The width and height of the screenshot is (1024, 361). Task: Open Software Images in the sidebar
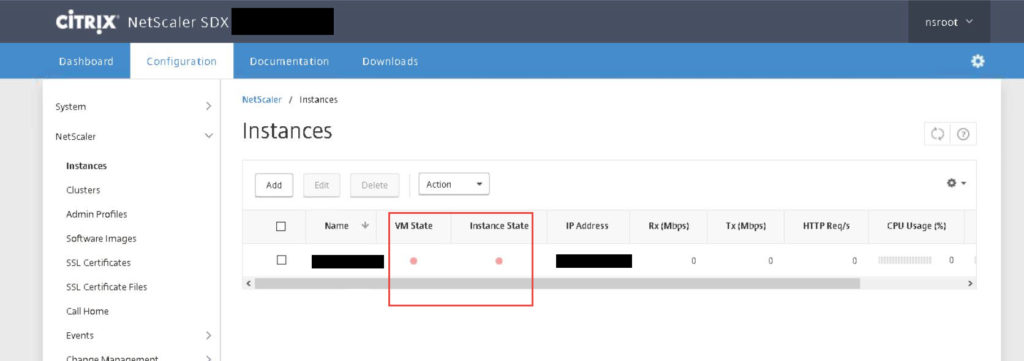click(101, 239)
